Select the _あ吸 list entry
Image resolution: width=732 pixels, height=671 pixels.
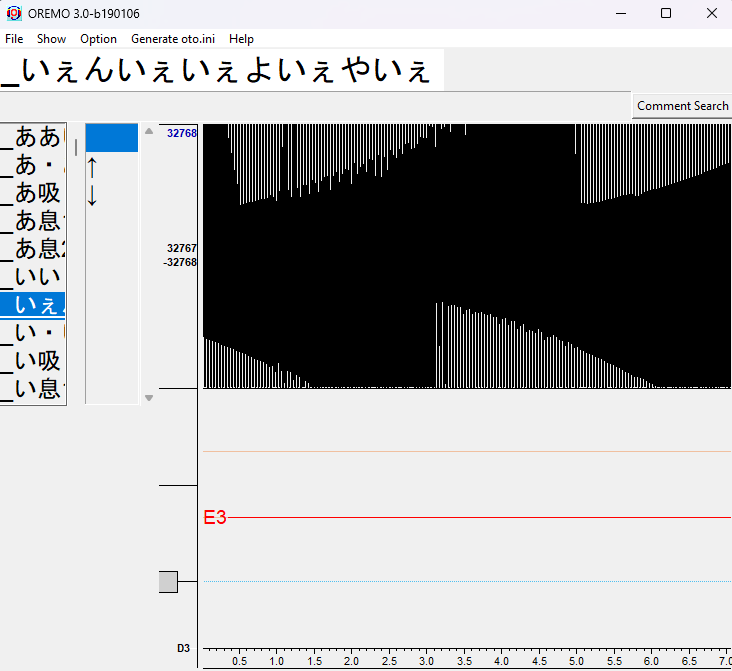tap(33, 193)
